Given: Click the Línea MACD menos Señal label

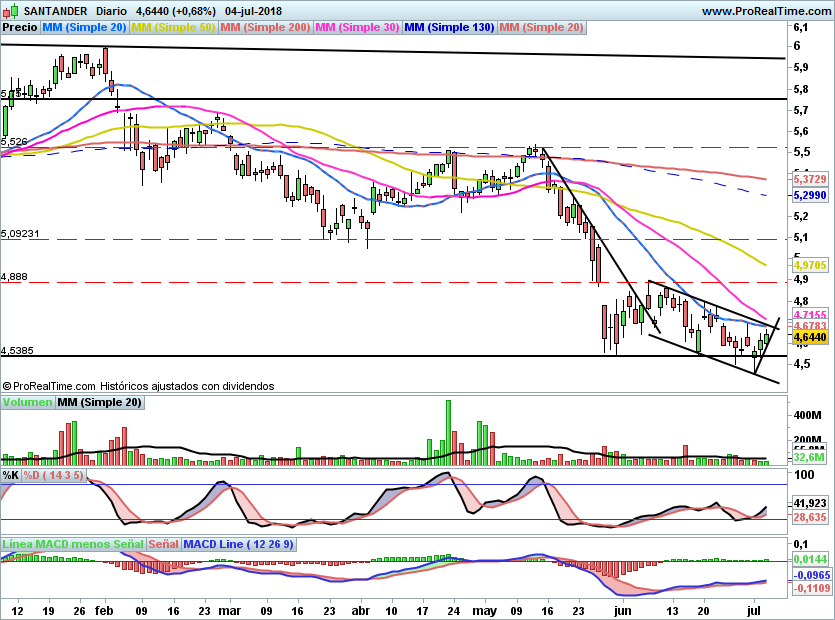Looking at the screenshot, I should 73,544.
